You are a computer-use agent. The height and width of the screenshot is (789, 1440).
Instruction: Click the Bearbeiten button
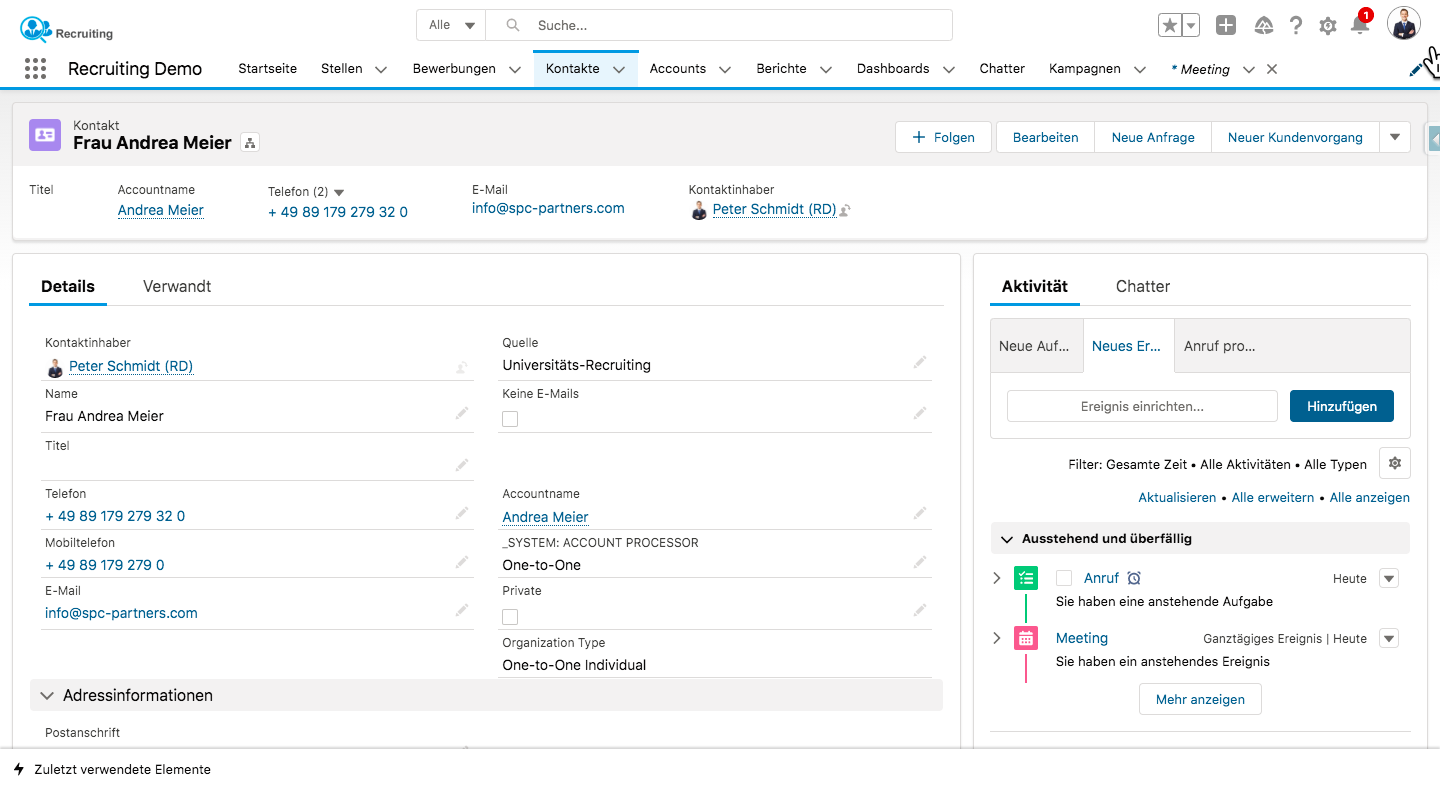click(1046, 137)
